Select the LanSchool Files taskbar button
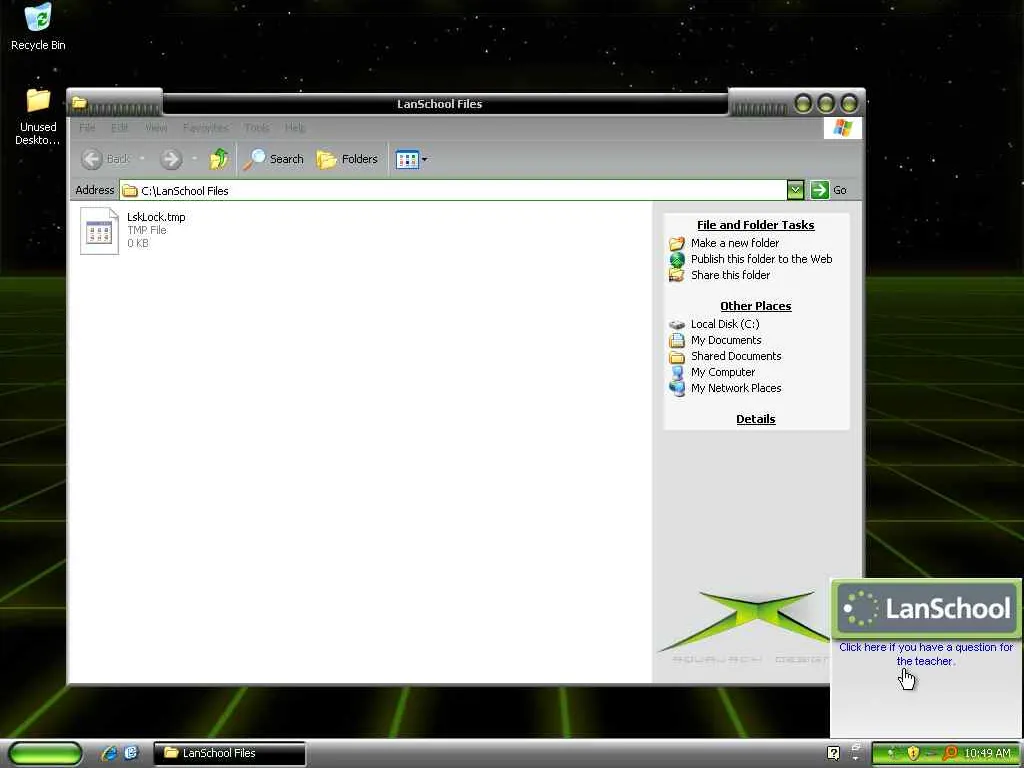The image size is (1024, 768). (230, 753)
